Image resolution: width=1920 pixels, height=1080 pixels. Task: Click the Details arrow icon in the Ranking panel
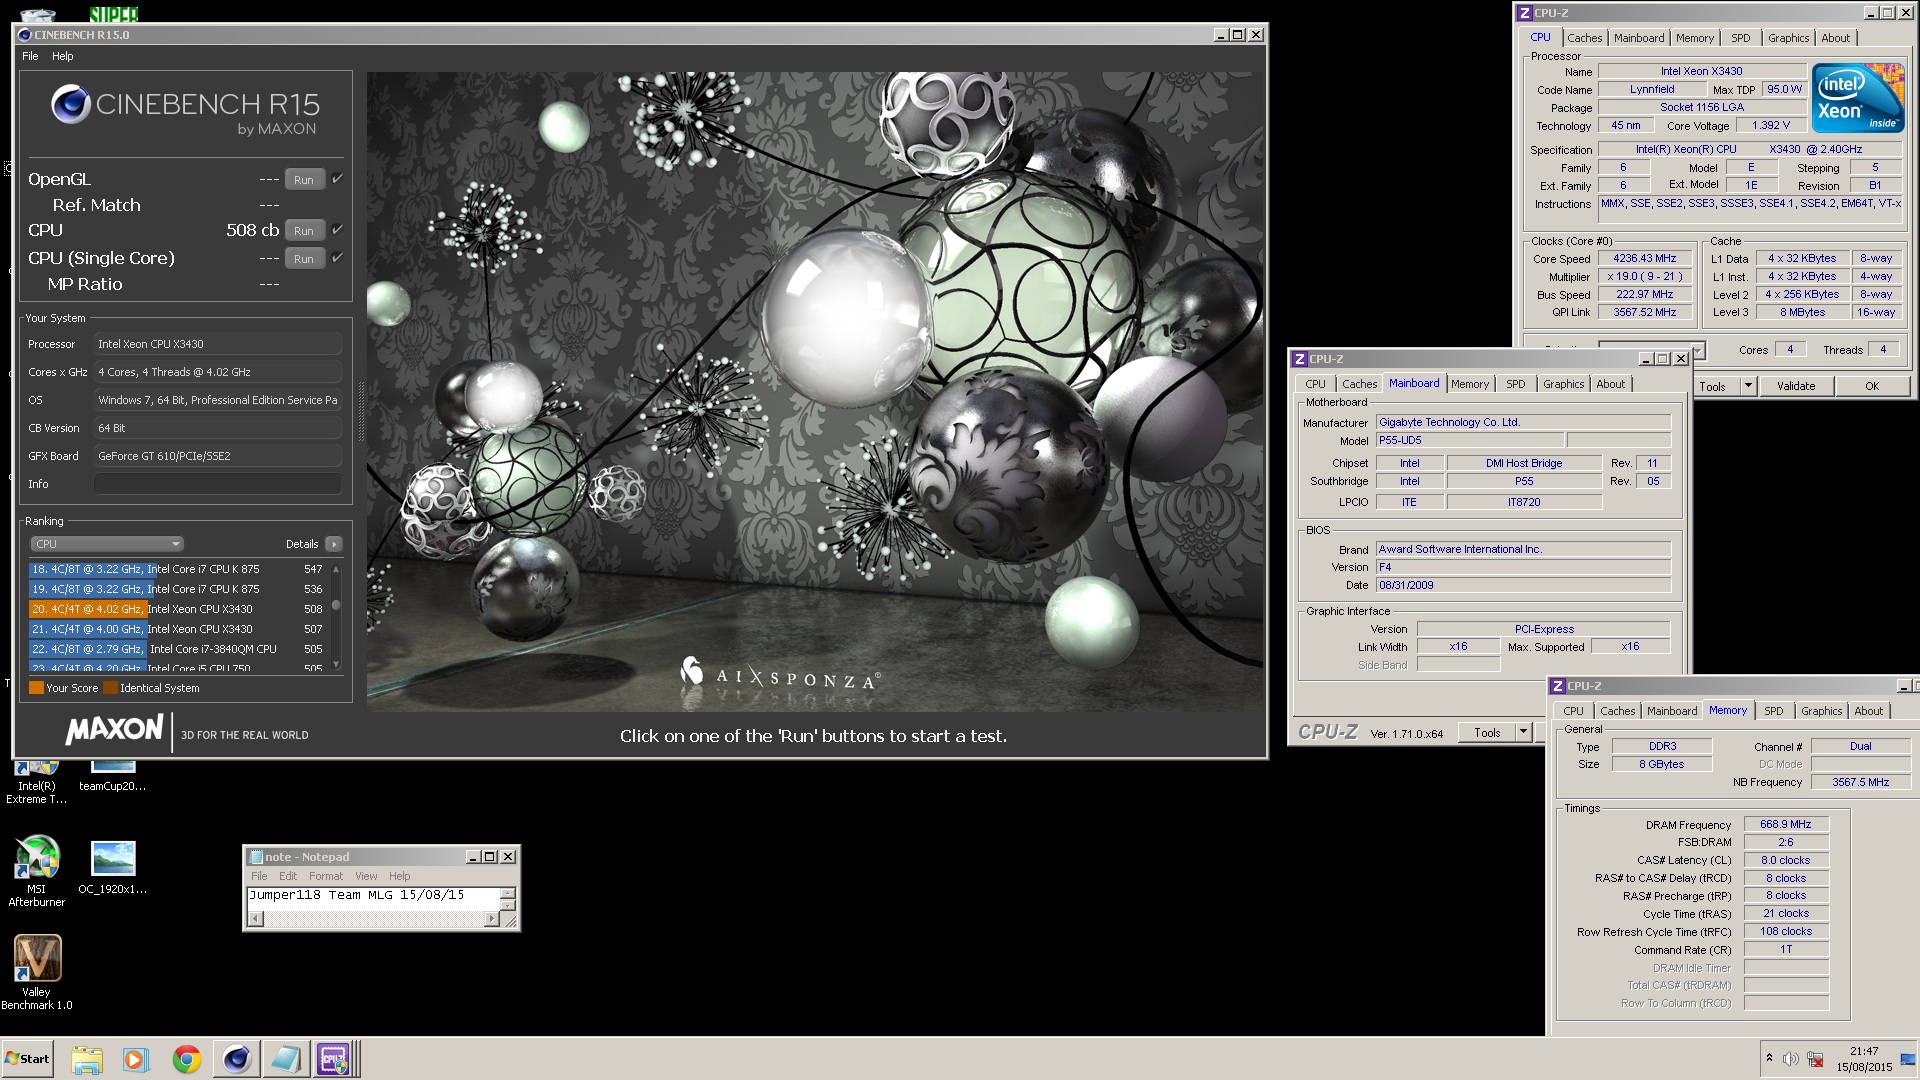point(334,544)
